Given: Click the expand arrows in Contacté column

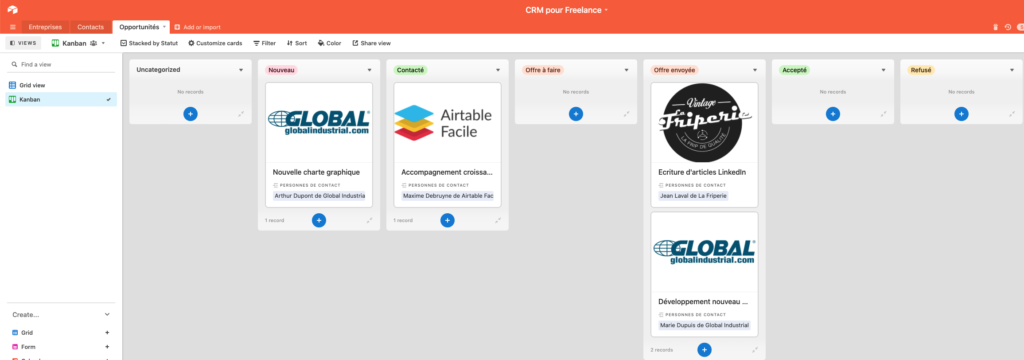Looking at the screenshot, I should [x=498, y=220].
